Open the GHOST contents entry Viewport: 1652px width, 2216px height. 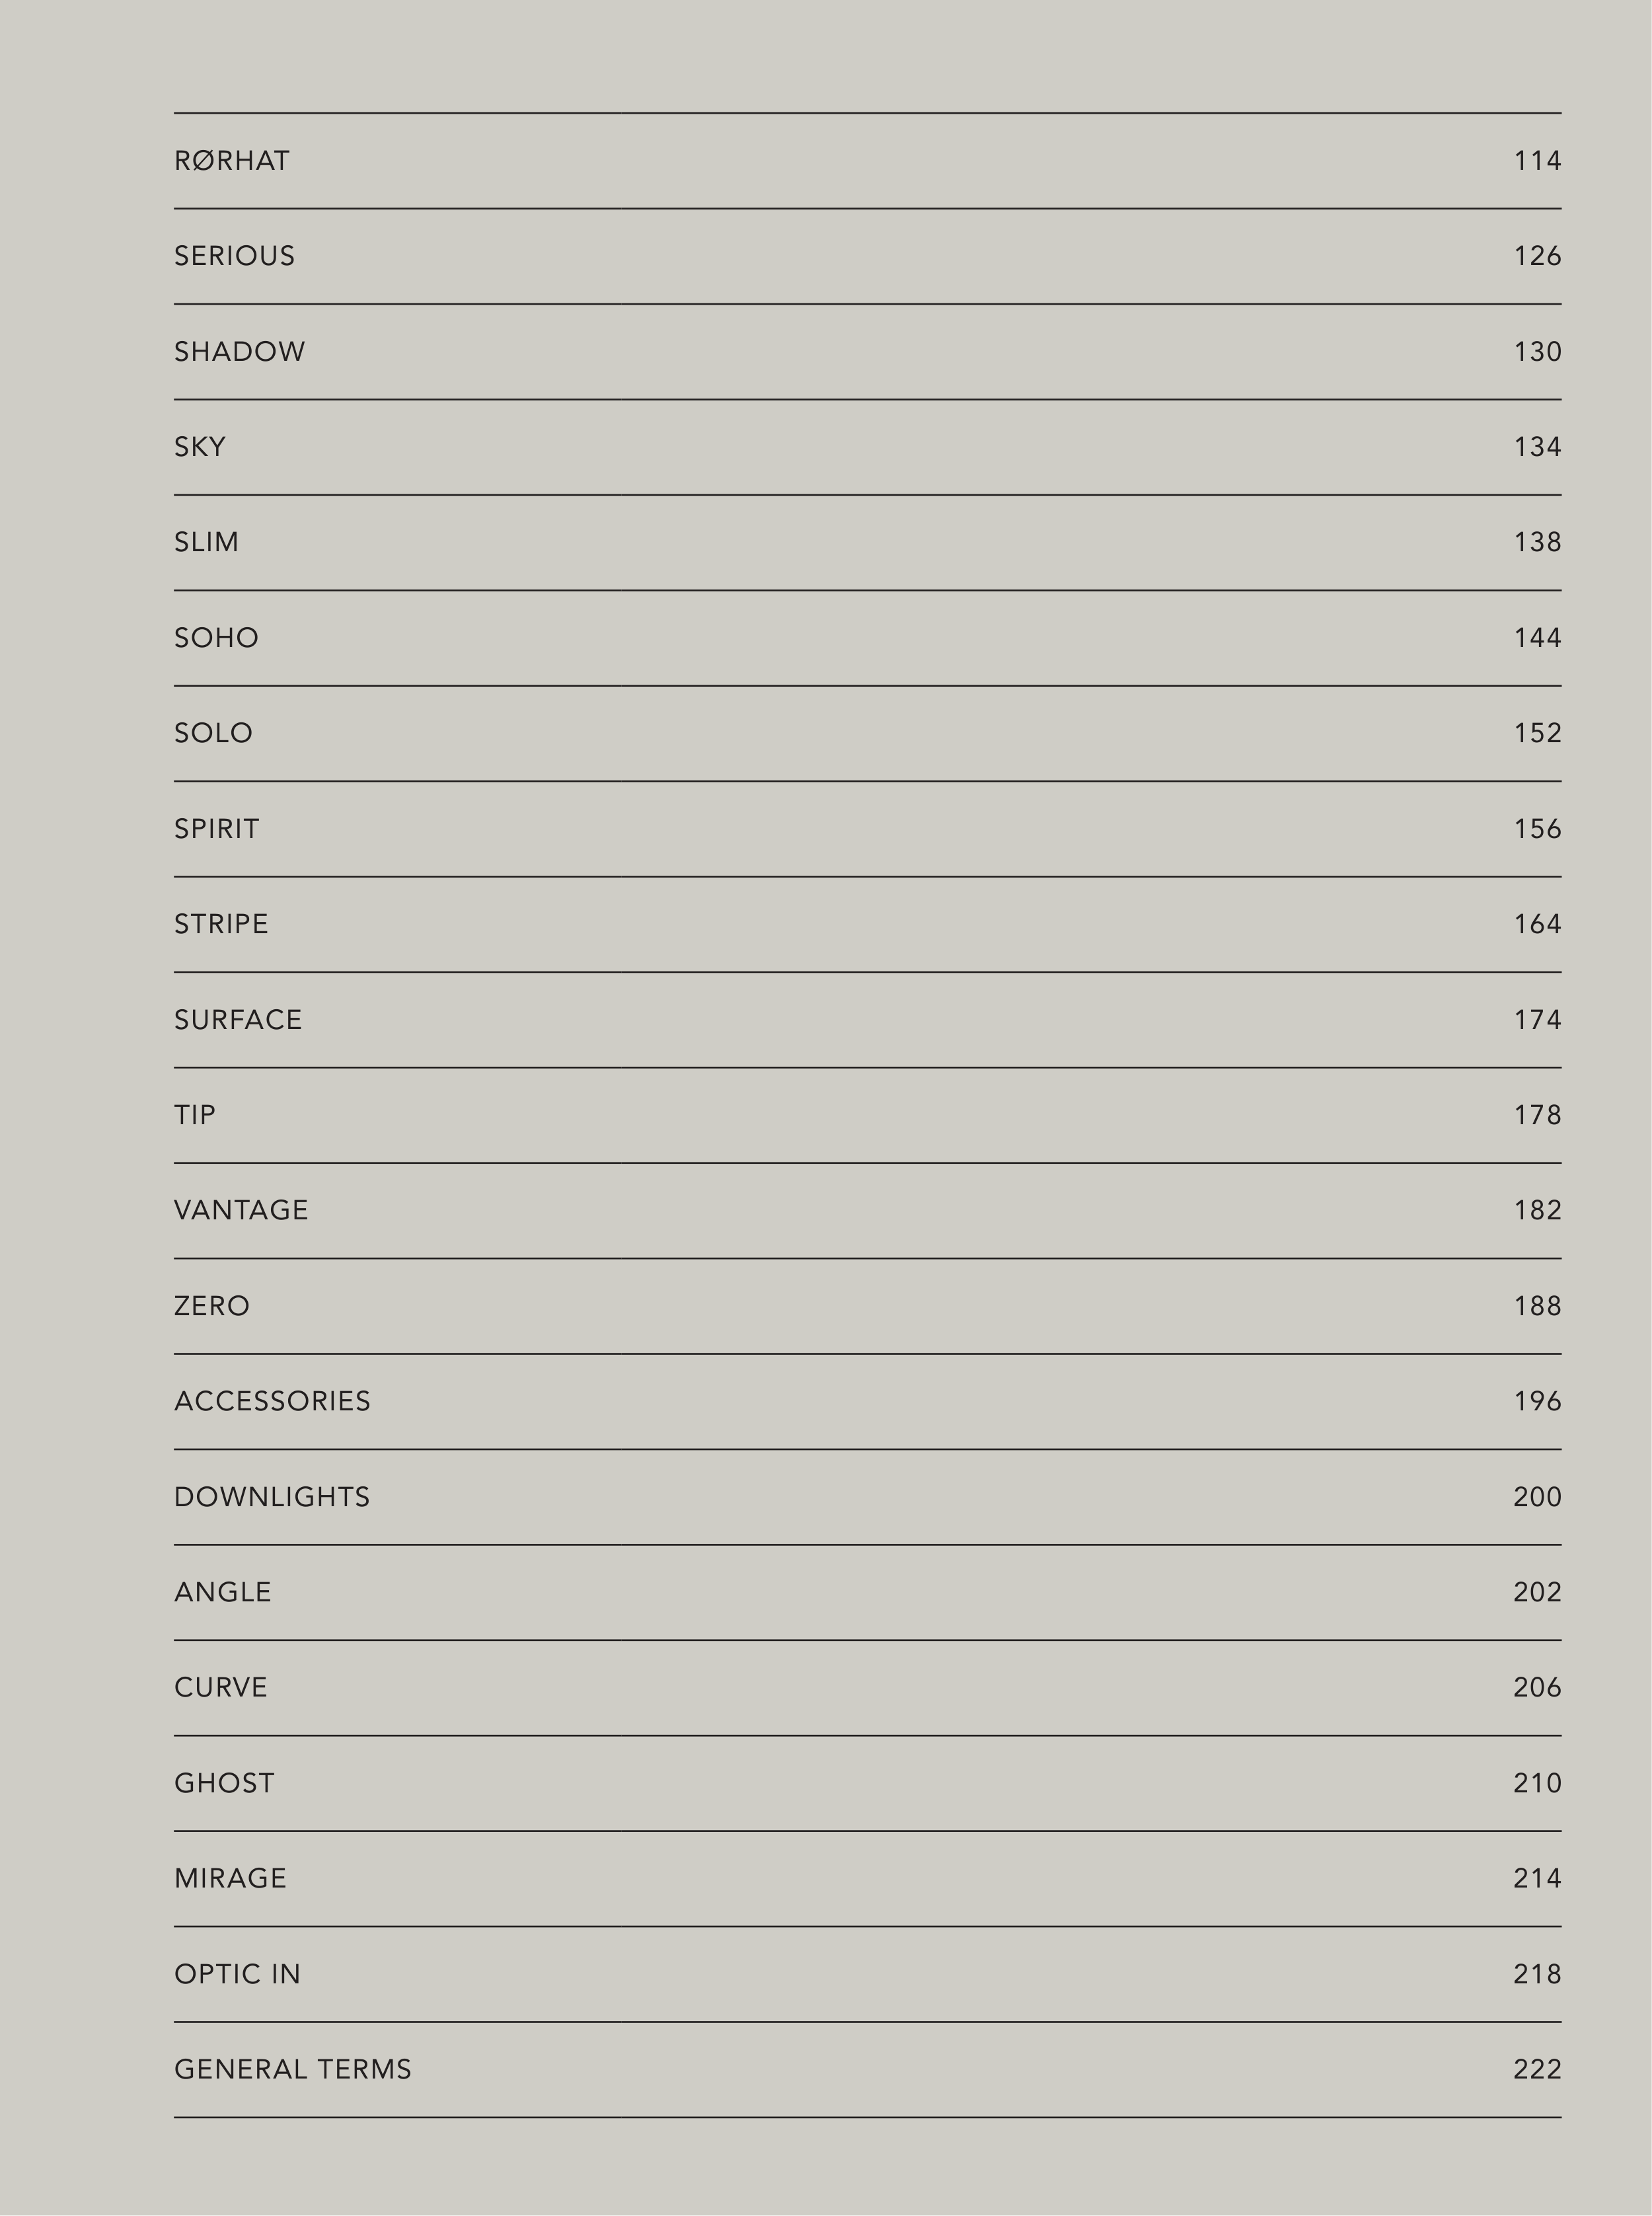[x=225, y=1783]
